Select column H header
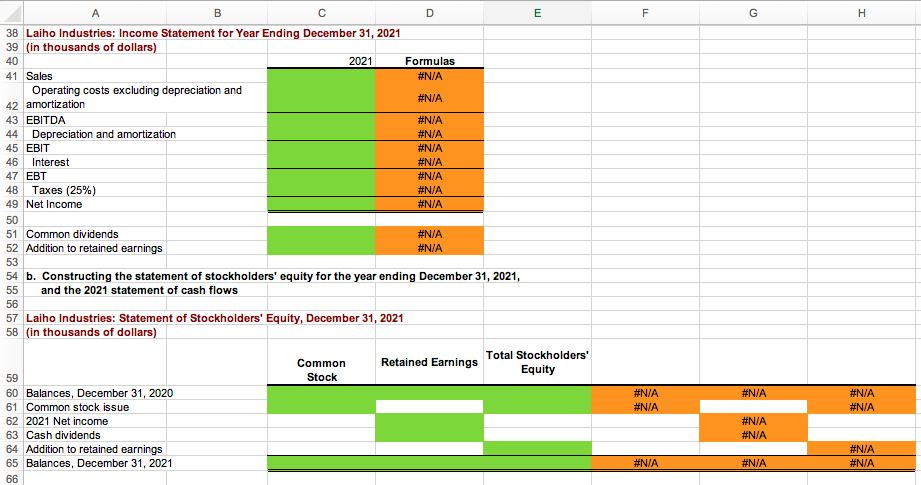The height and width of the screenshot is (485, 921). coord(862,13)
